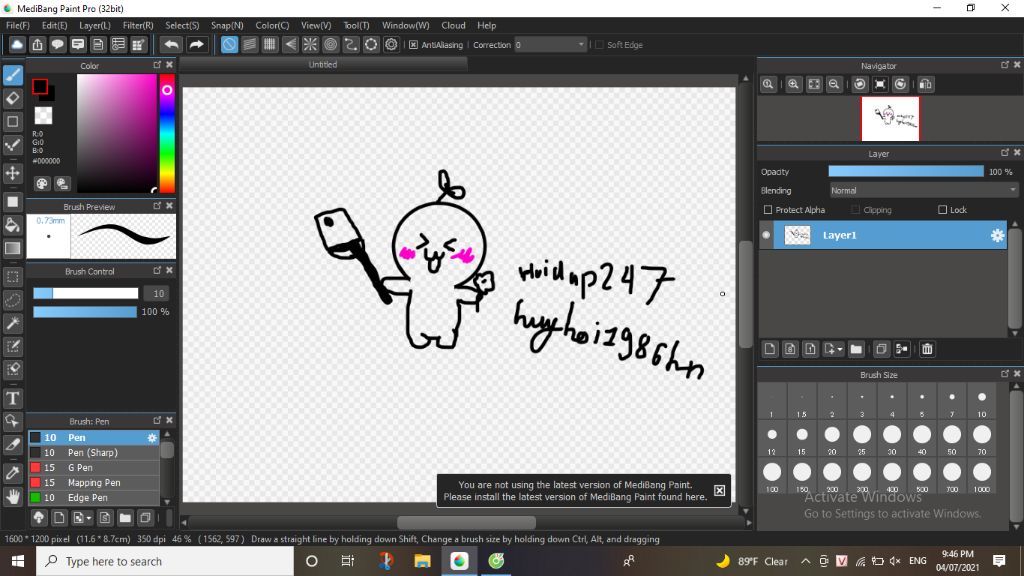Toggle Layer1 visibility

click(x=766, y=235)
